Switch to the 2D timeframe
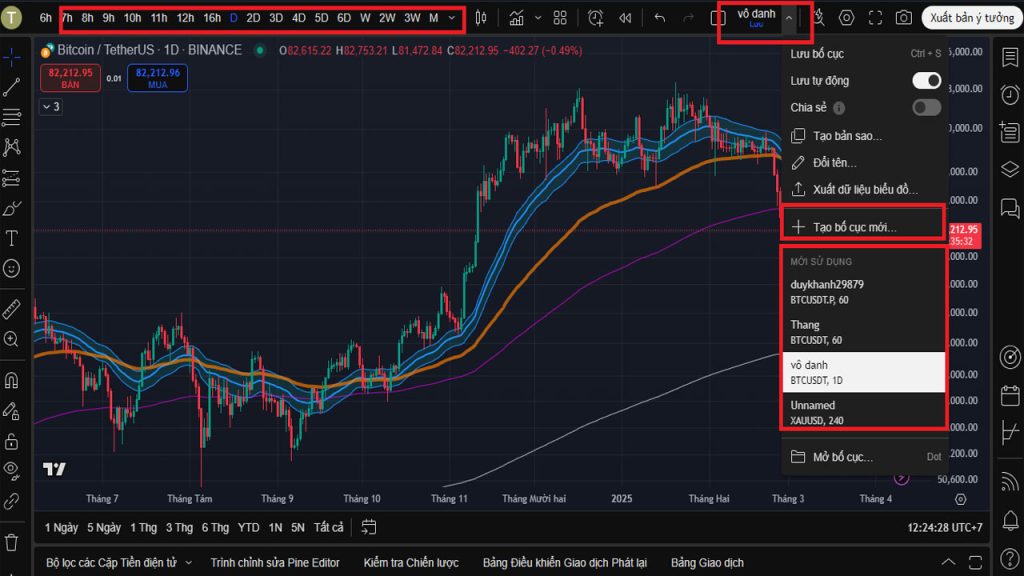The image size is (1024, 576). click(253, 18)
